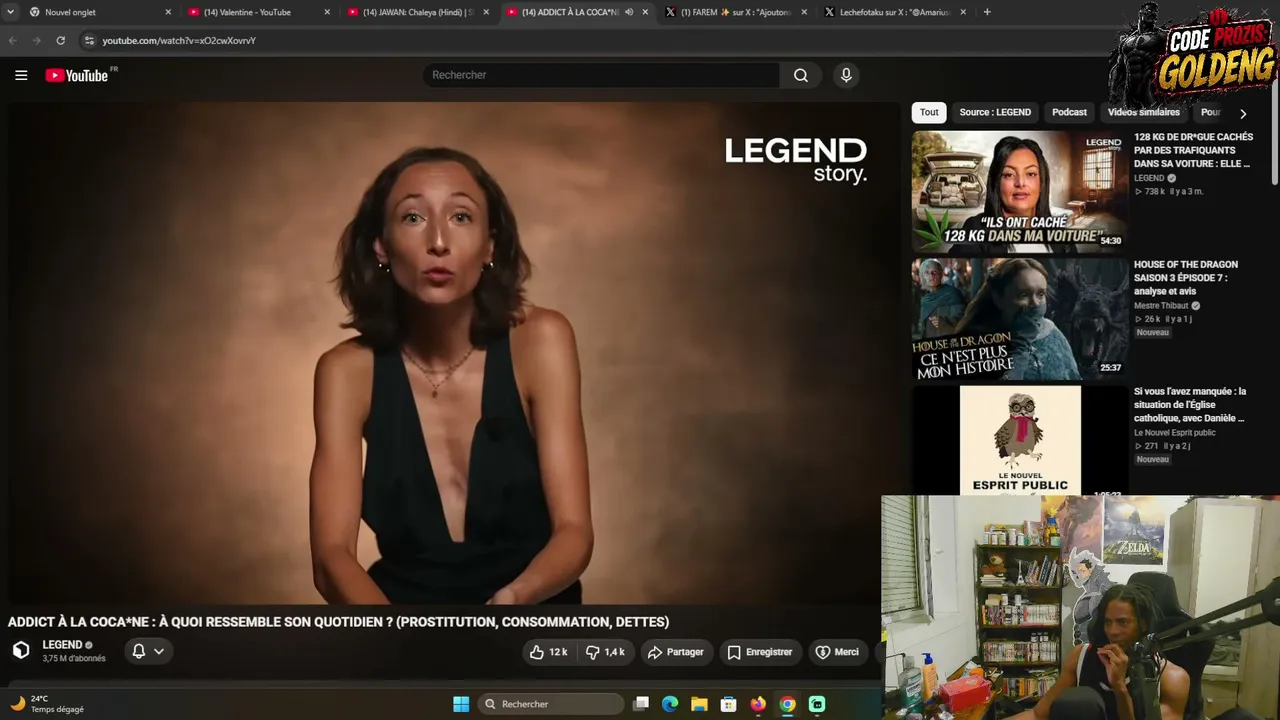The image size is (1280, 720).
Task: Click the taskbar Rechercher search box
Action: [x=551, y=704]
